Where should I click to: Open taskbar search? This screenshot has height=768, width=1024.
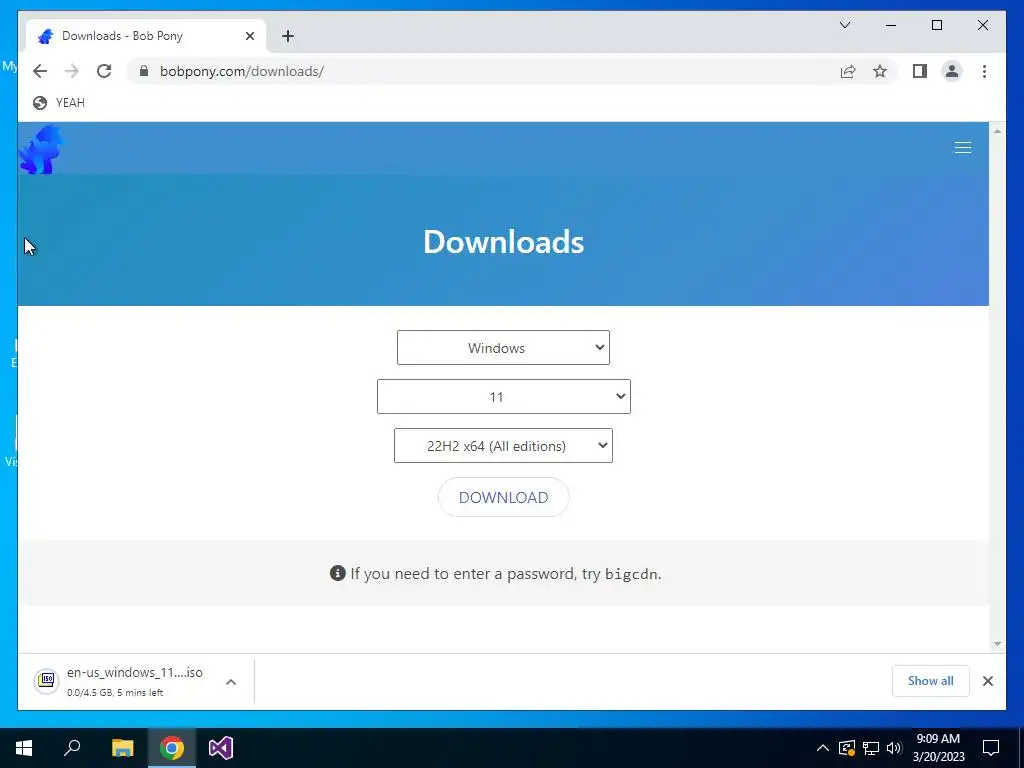(x=72, y=748)
